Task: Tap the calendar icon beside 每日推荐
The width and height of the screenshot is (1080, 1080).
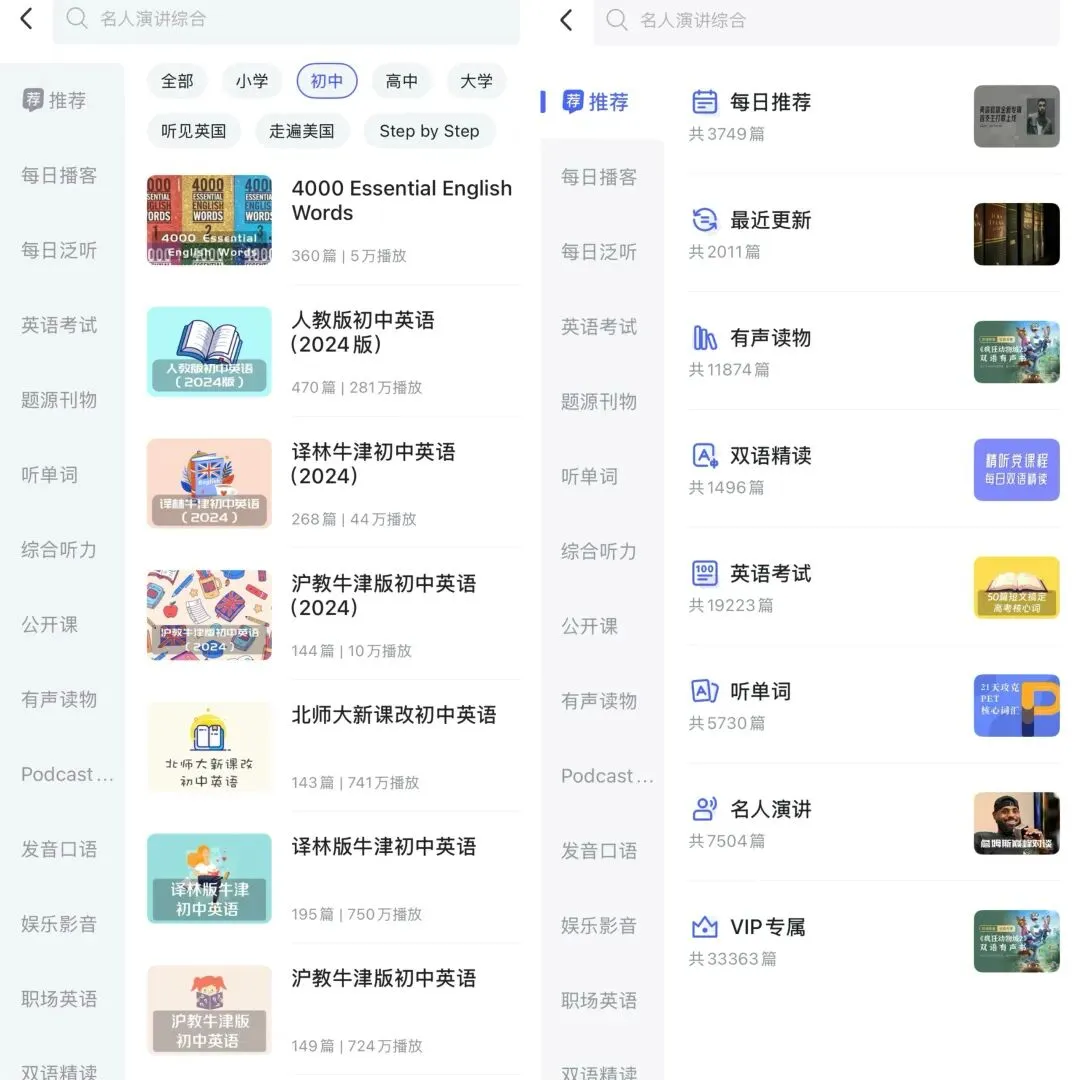Action: tap(704, 102)
